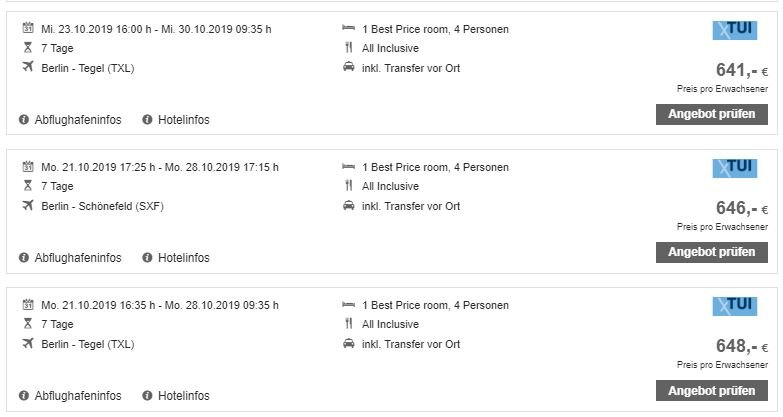Screen dimensions: 783x417
Task: Click the TUI logo on the 646 € offer
Action: 735,168
